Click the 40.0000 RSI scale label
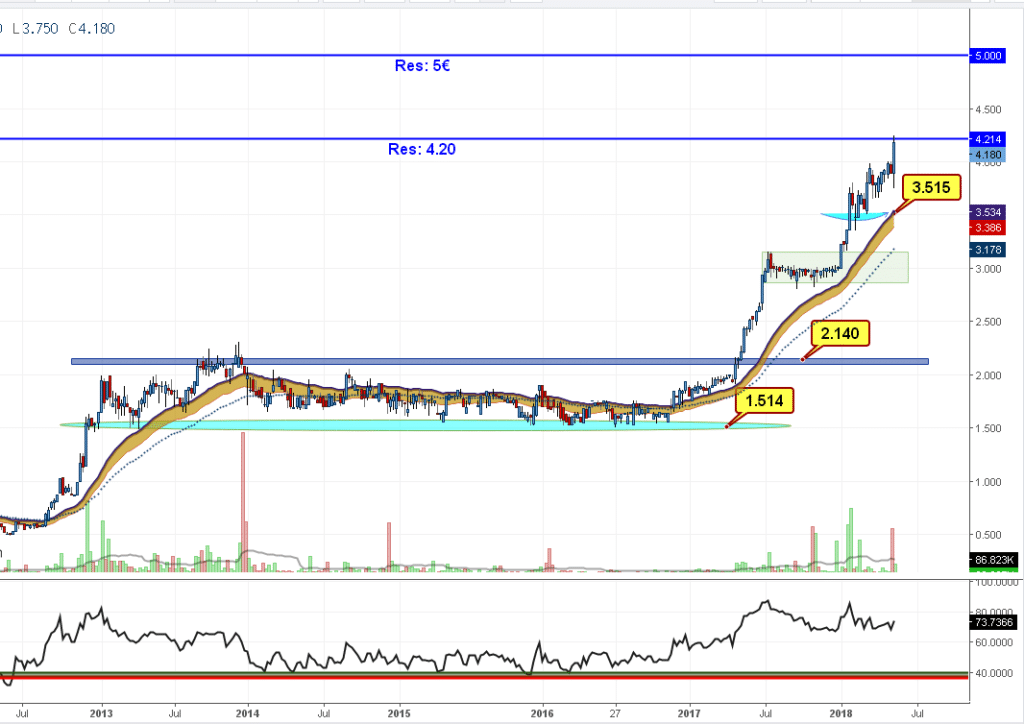 [993, 673]
